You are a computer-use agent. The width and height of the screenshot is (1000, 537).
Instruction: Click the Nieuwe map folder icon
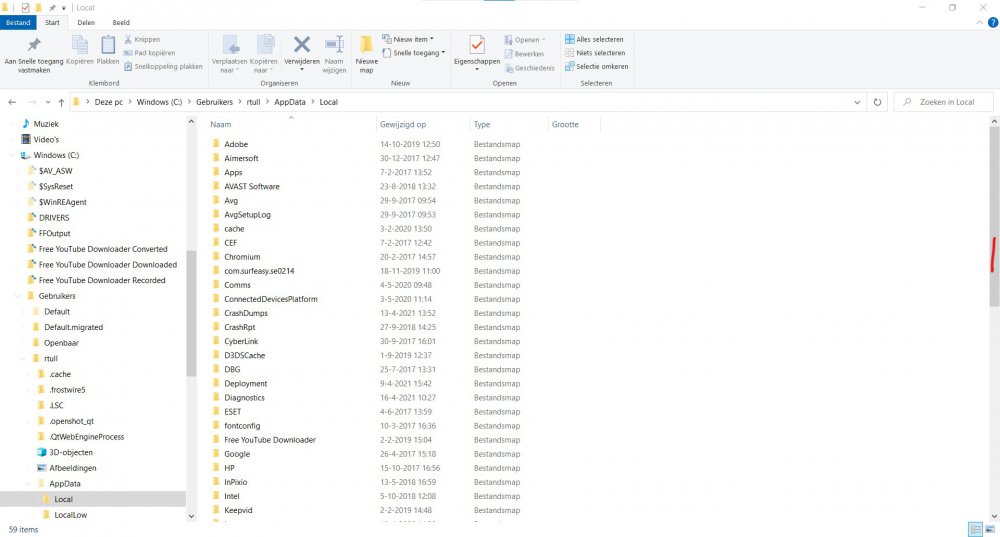click(x=366, y=46)
